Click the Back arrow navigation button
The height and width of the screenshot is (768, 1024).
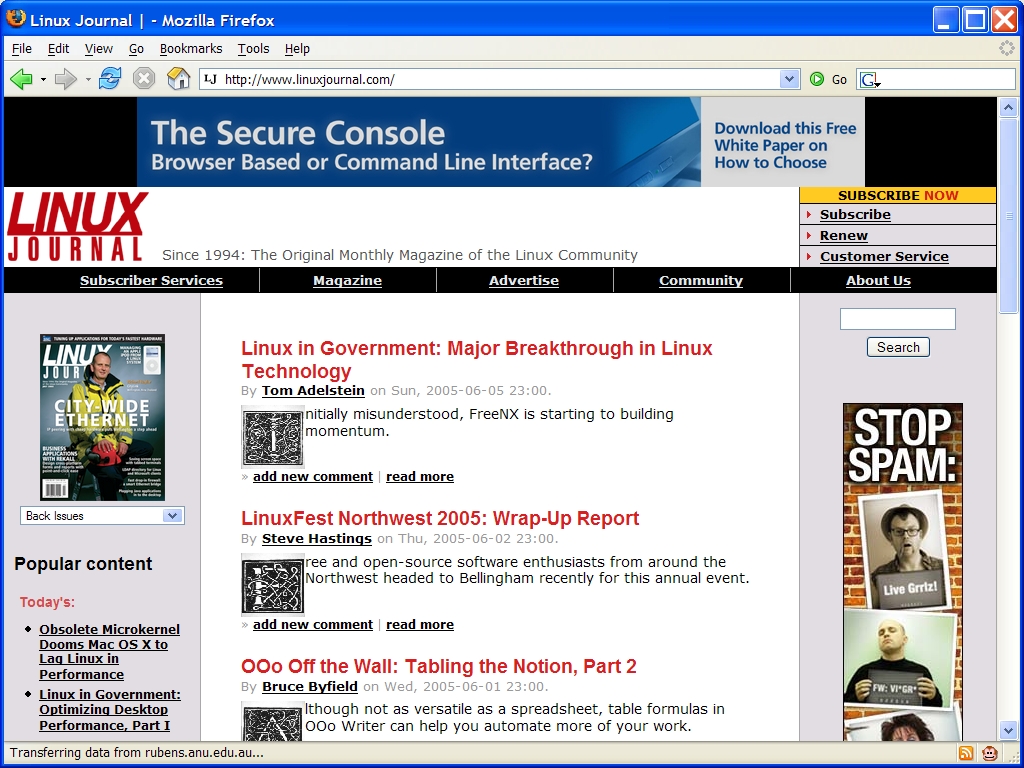pos(21,79)
